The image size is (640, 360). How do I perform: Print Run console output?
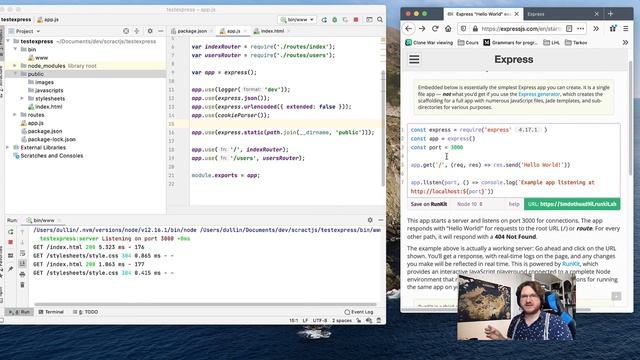22,274
